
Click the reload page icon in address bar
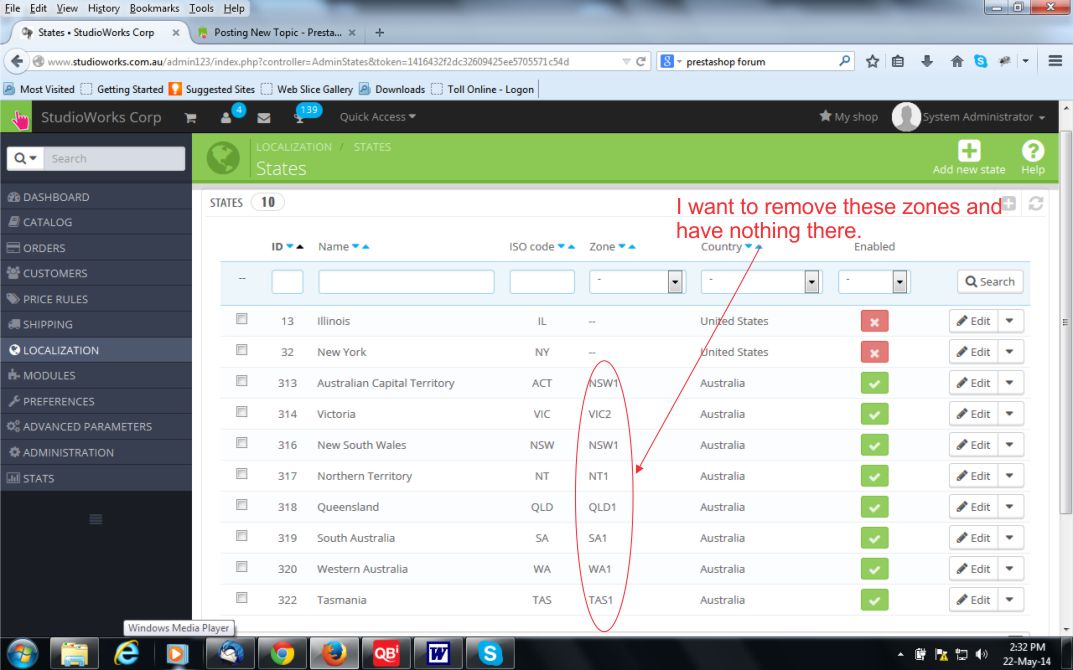tap(641, 61)
